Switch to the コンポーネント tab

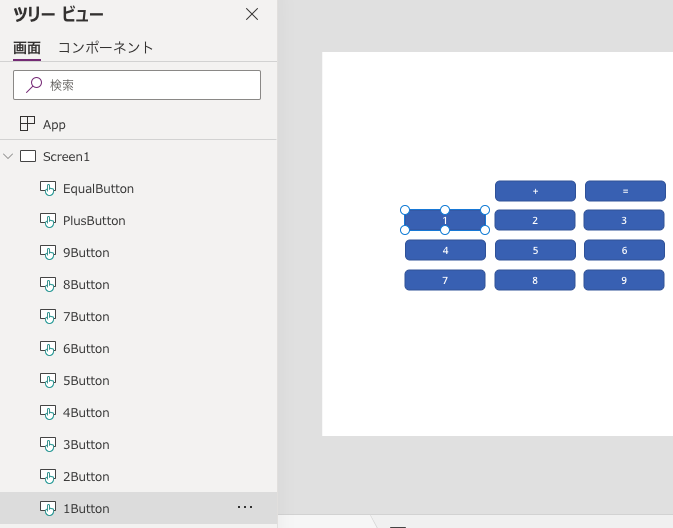click(x=106, y=48)
